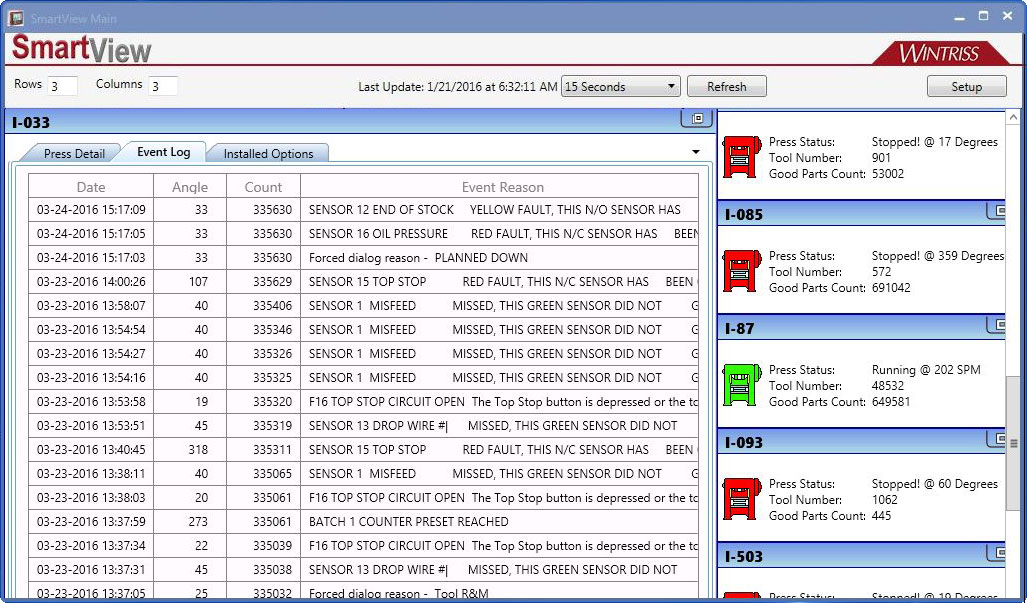
Task: Select row dated 03-23-2016 13:38:11
Action: click(x=364, y=474)
